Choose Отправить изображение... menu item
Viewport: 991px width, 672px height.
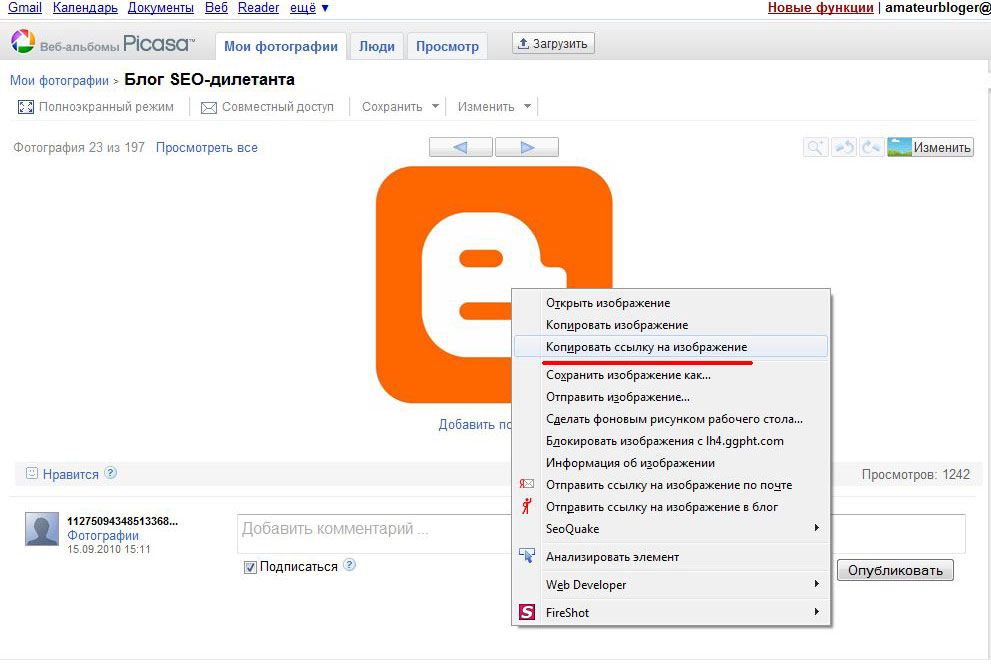671,397
